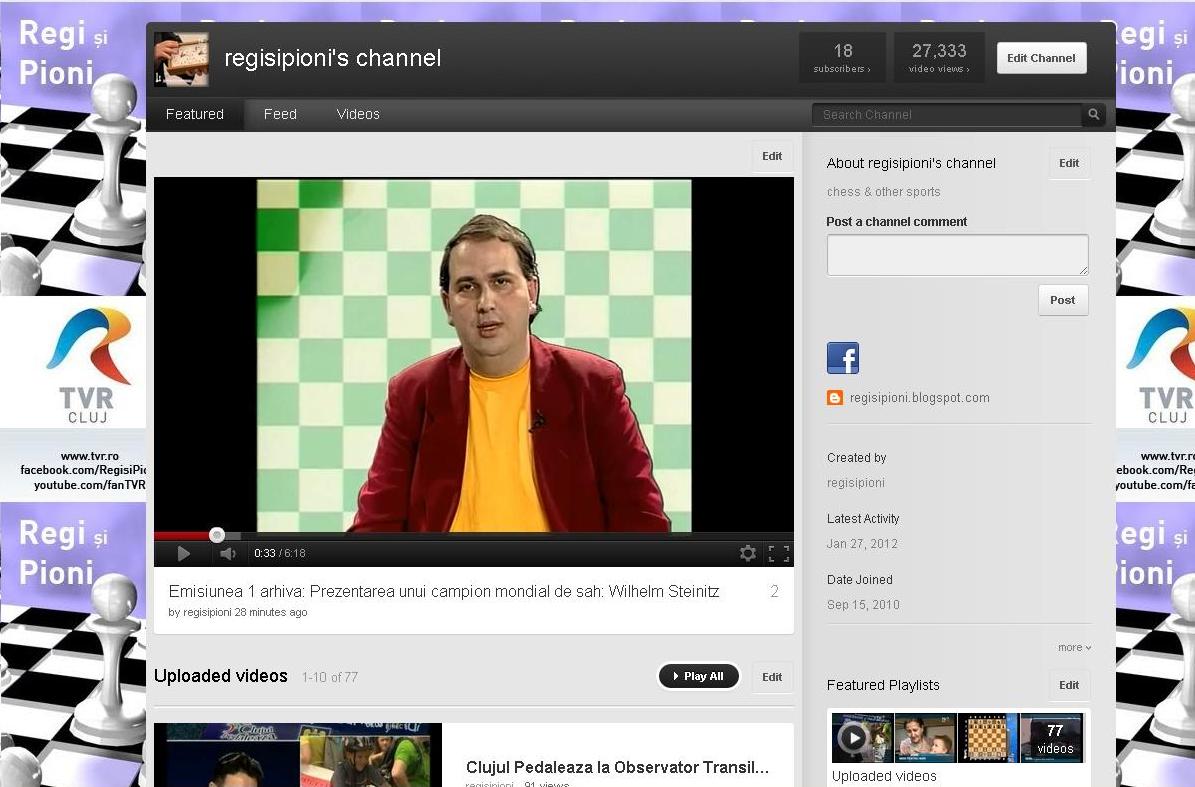The width and height of the screenshot is (1195, 787).
Task: Enter fullscreen mode on video
Action: coord(778,553)
